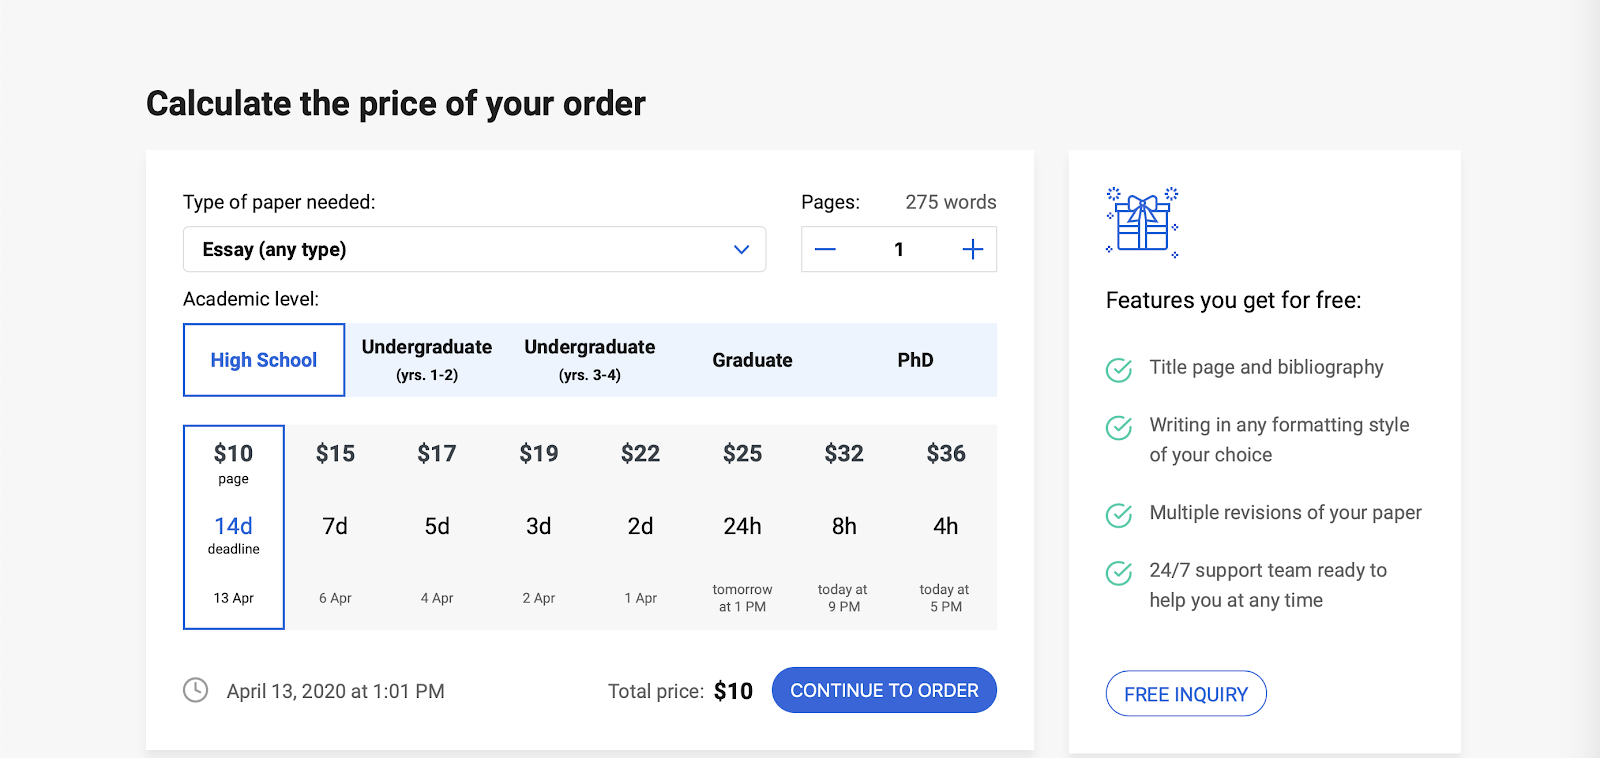Click checkmark icon beside Multiple revisions
Image resolution: width=1600 pixels, height=758 pixels.
(1119, 515)
